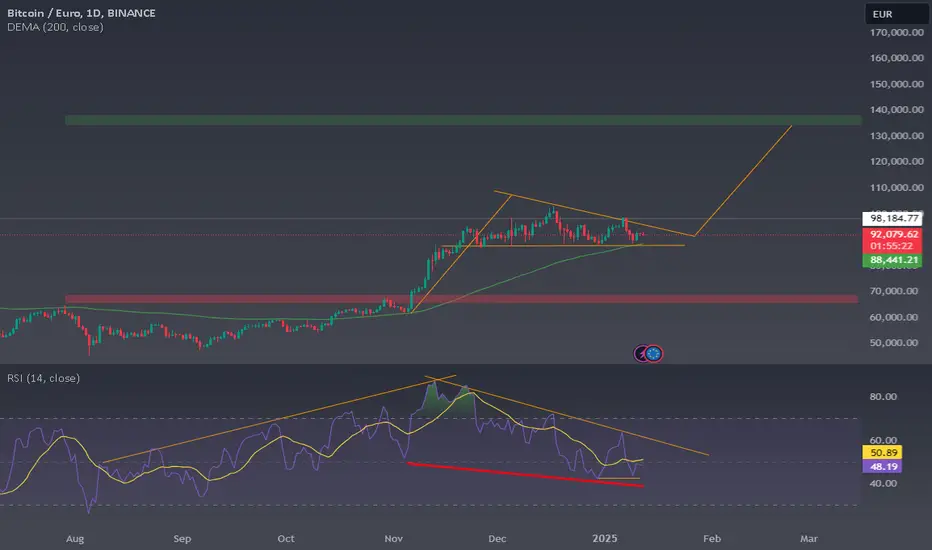
Task: Select the green resistance zone rectangle
Action: 463,120
